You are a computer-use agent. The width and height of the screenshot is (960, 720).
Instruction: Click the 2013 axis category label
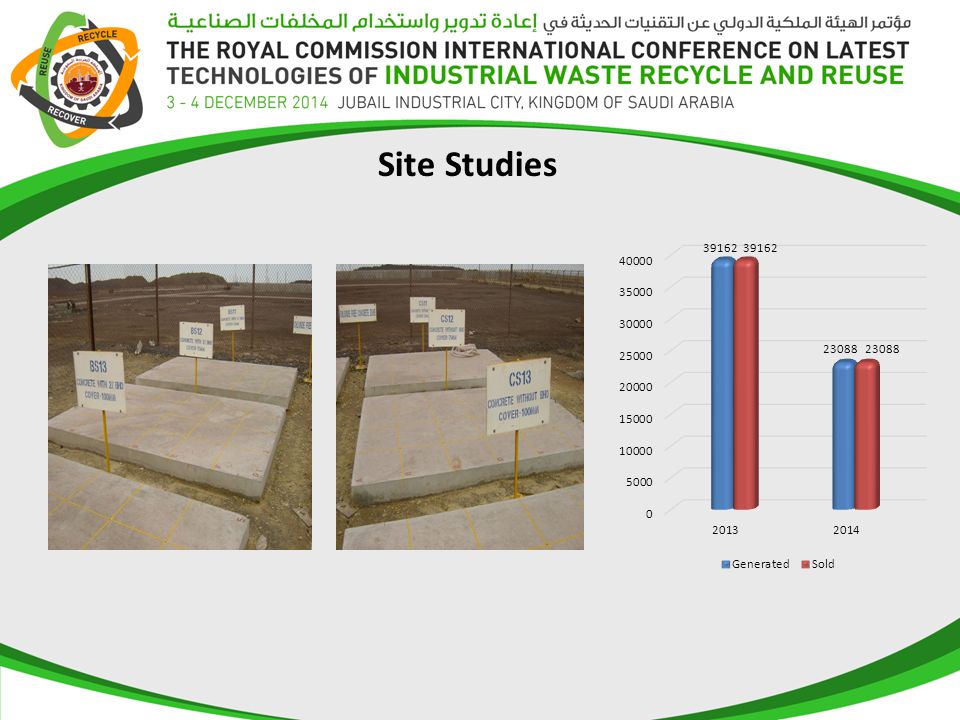[x=725, y=530]
